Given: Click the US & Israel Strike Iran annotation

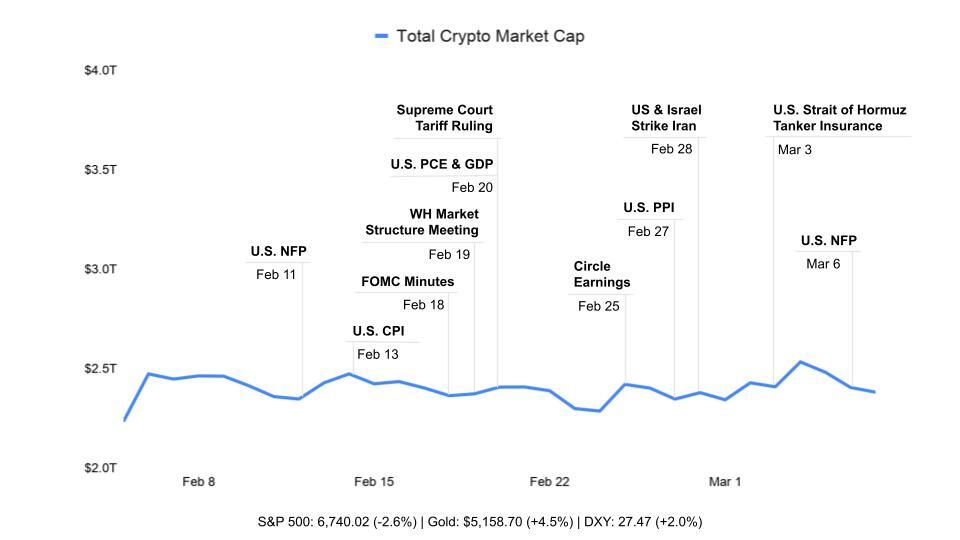Looking at the screenshot, I should click(x=665, y=118).
